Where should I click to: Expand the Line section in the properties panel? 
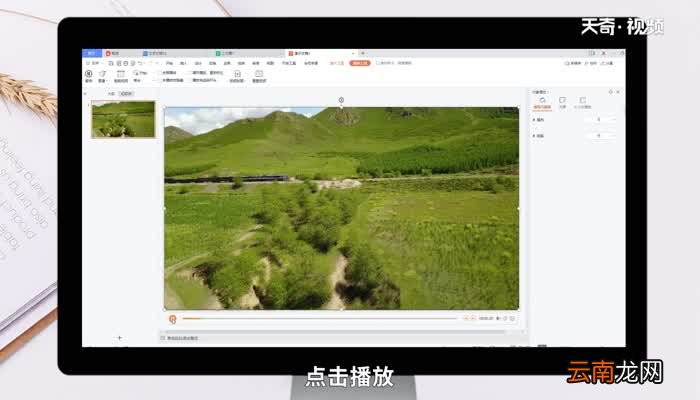pos(538,135)
